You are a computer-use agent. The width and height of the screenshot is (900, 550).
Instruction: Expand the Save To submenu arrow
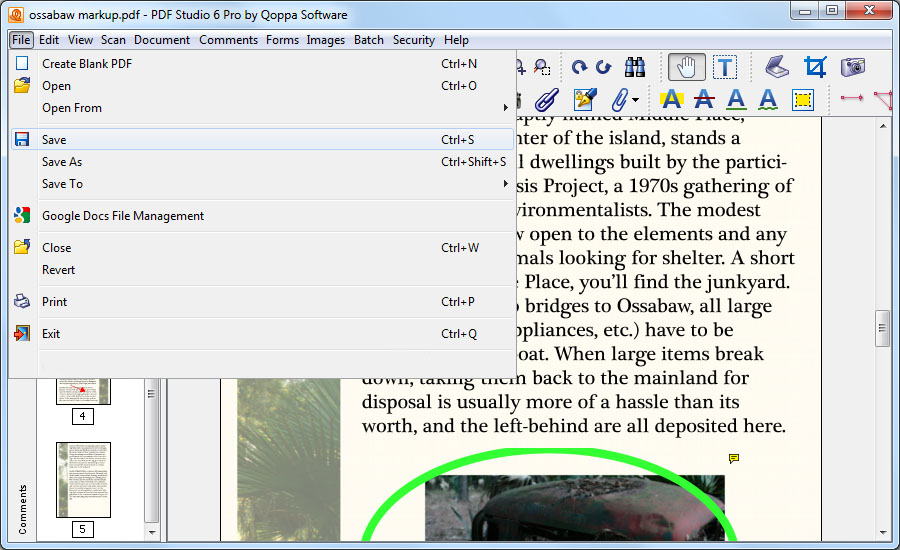(x=506, y=184)
